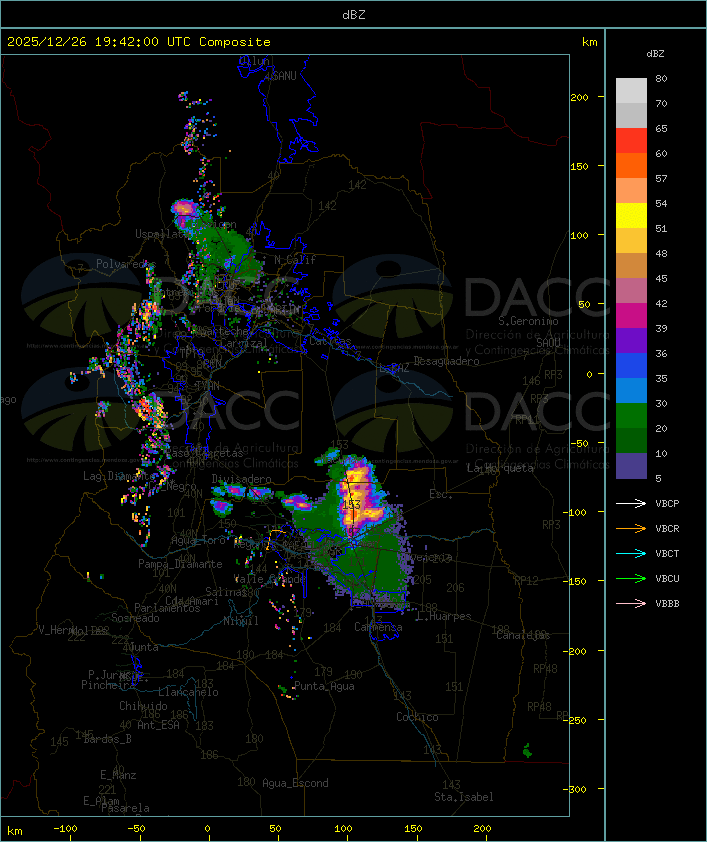Click the orange VBCR arrow icon

tap(631, 528)
